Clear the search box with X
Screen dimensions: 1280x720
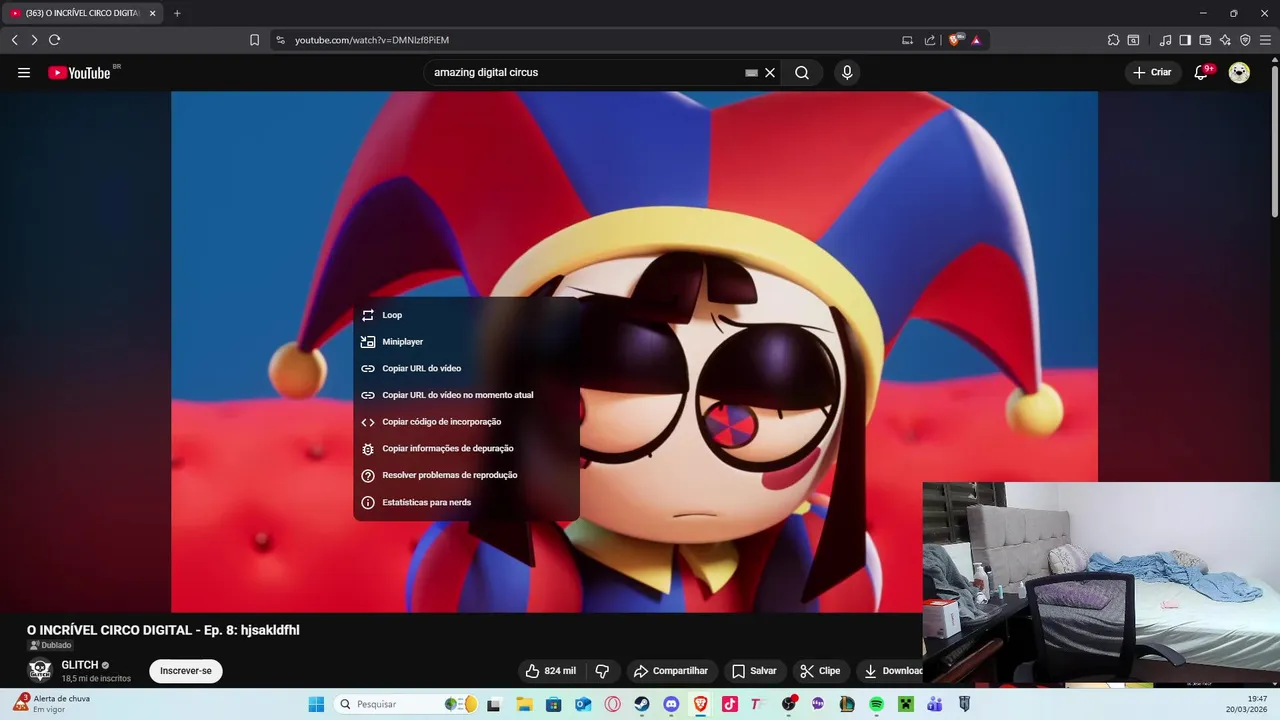click(x=770, y=72)
